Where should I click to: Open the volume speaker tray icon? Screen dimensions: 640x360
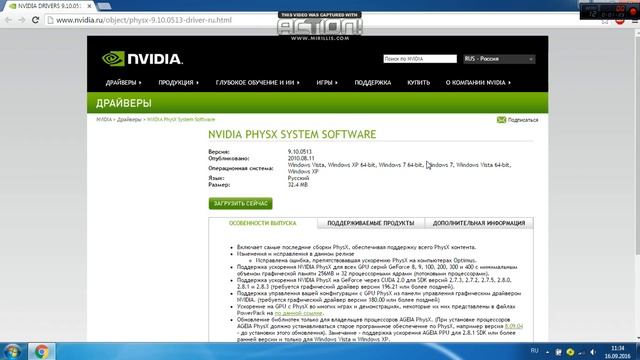pyautogui.click(x=593, y=352)
